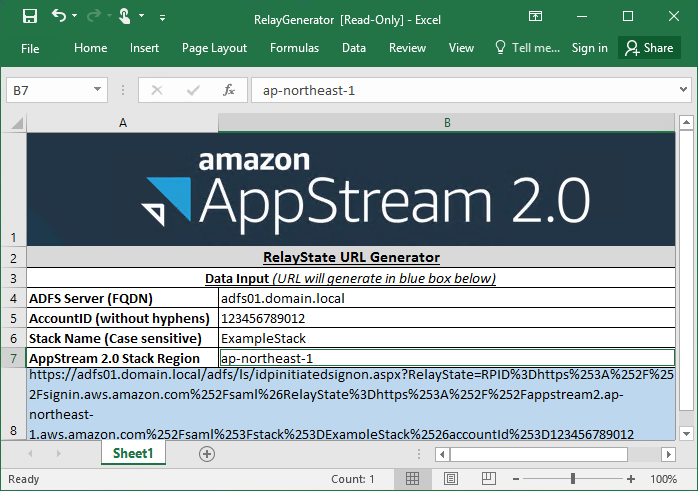This screenshot has width=698, height=491.
Task: Switch to the Data ribbon tab
Action: click(354, 48)
